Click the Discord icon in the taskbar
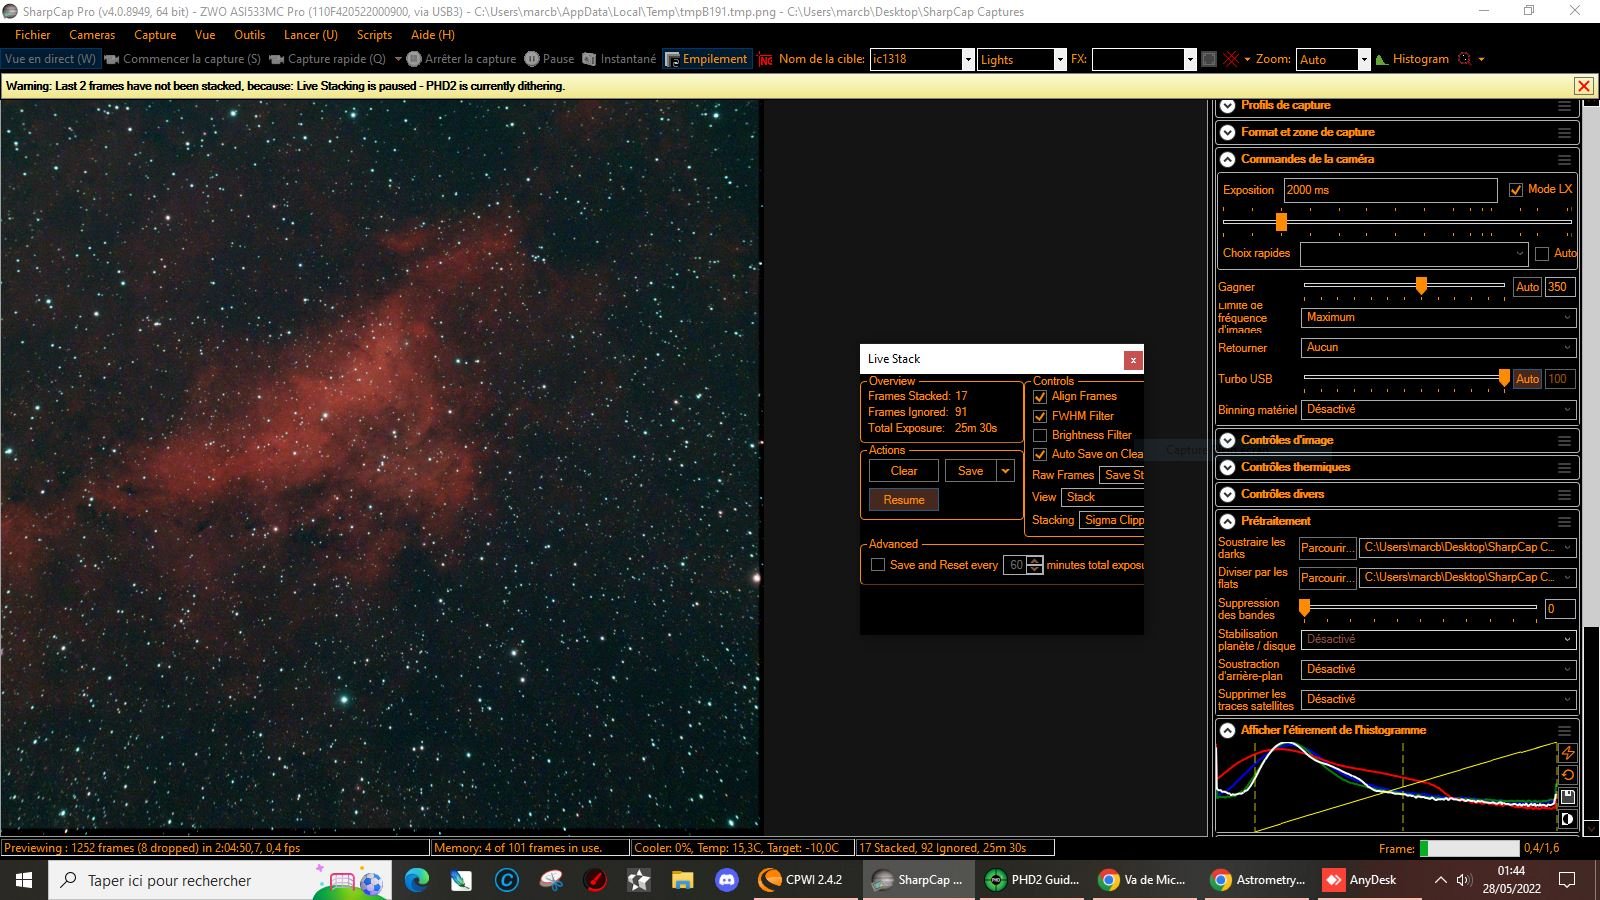 pyautogui.click(x=726, y=880)
